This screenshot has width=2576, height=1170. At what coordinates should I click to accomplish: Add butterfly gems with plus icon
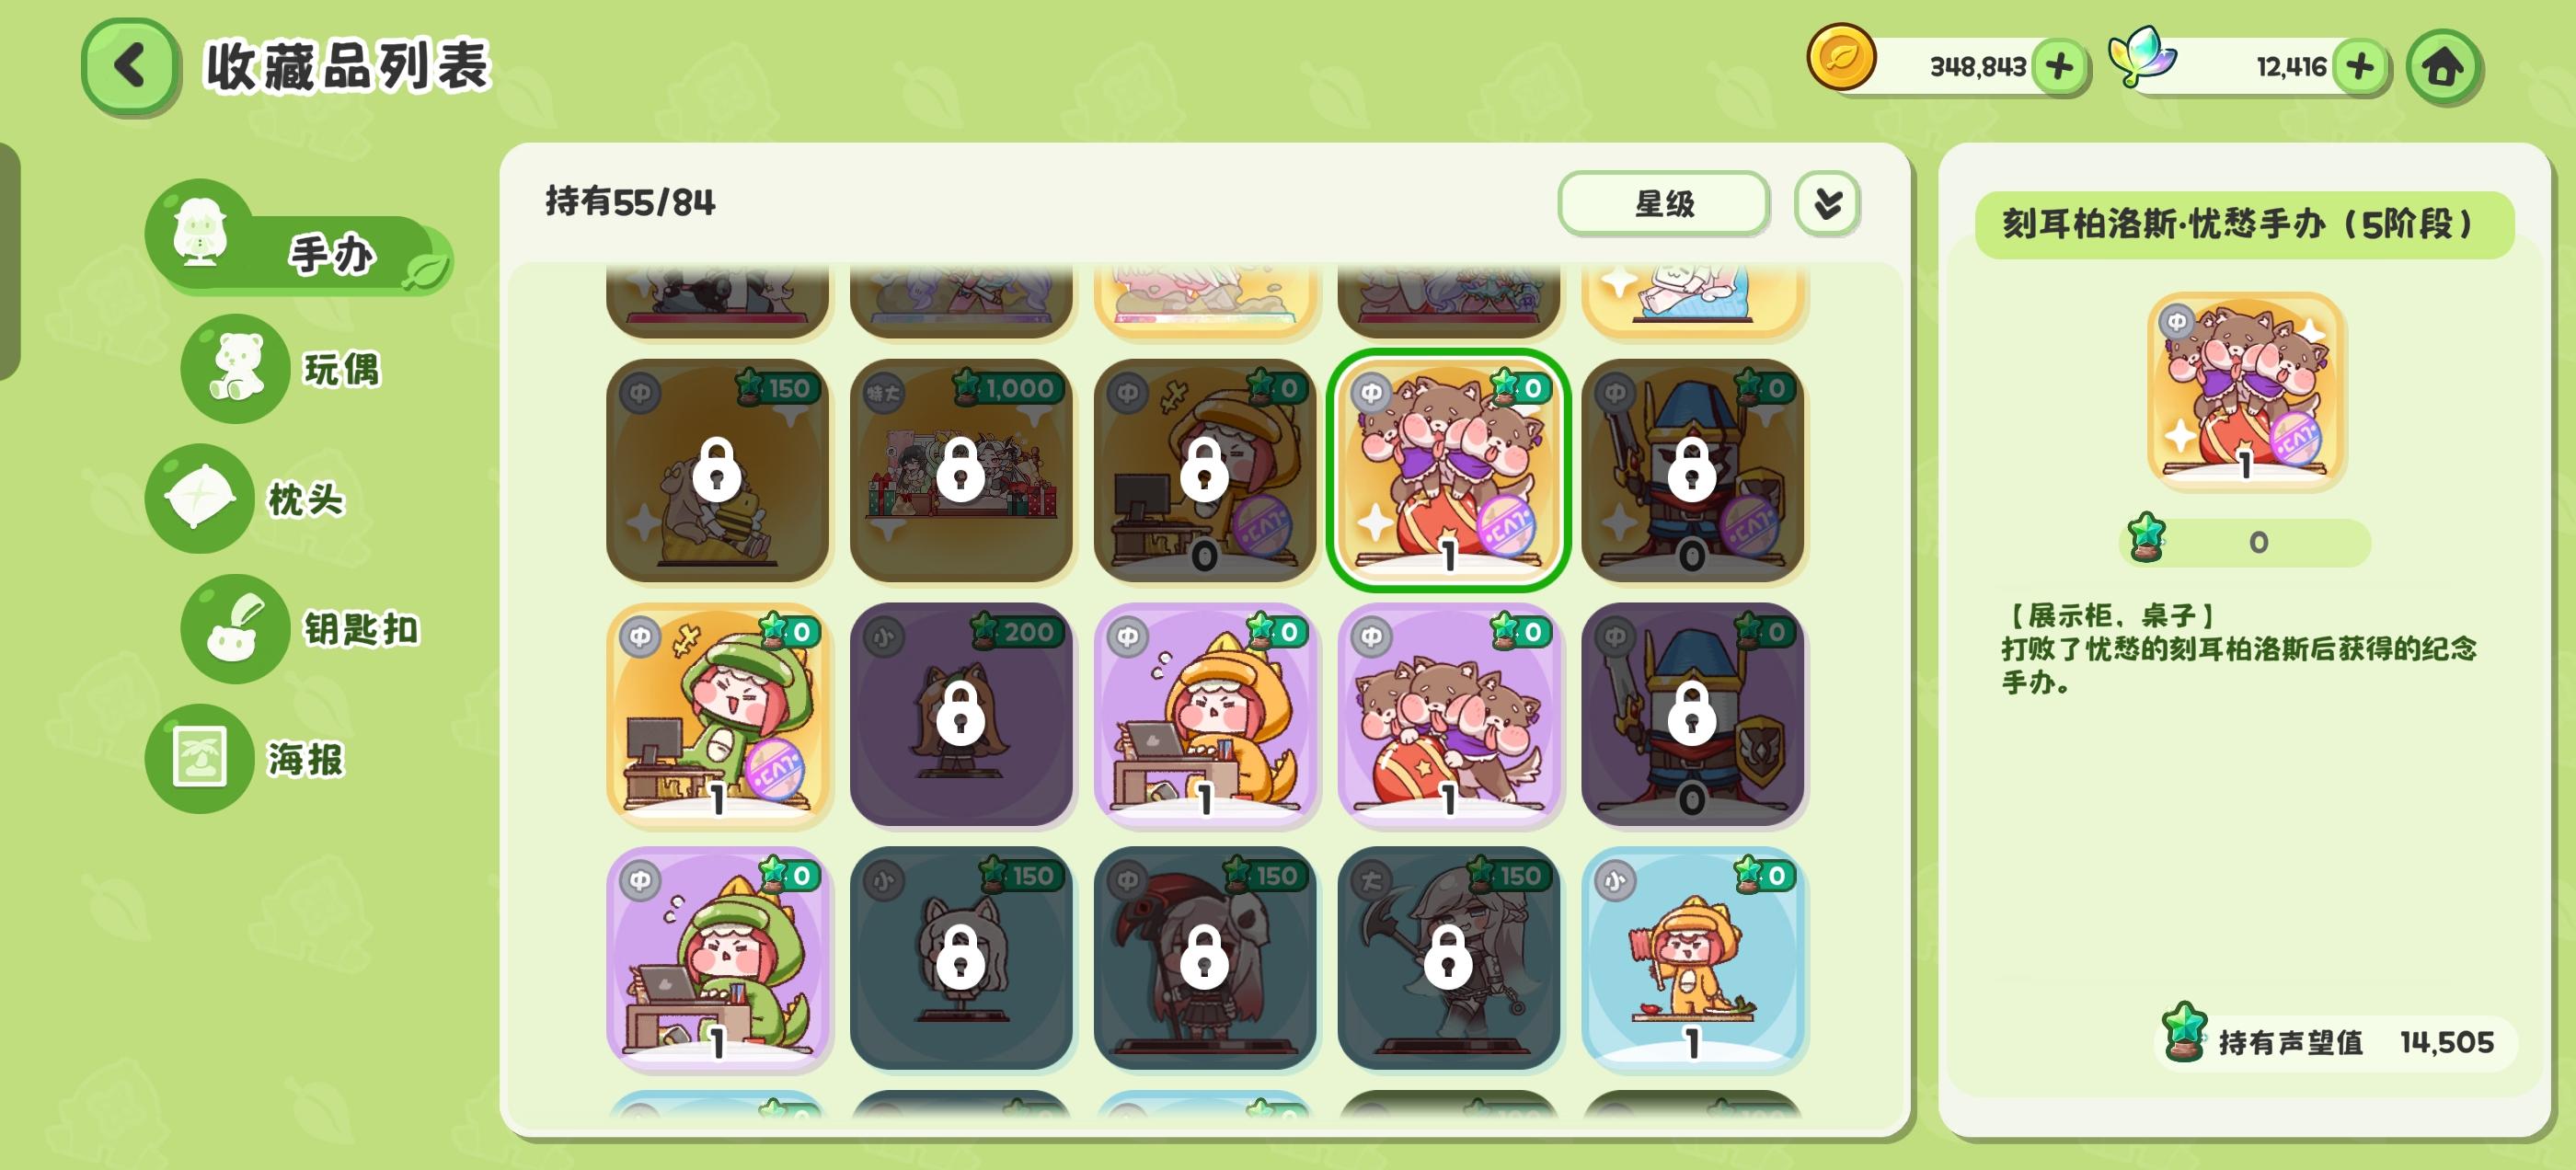tap(2359, 67)
